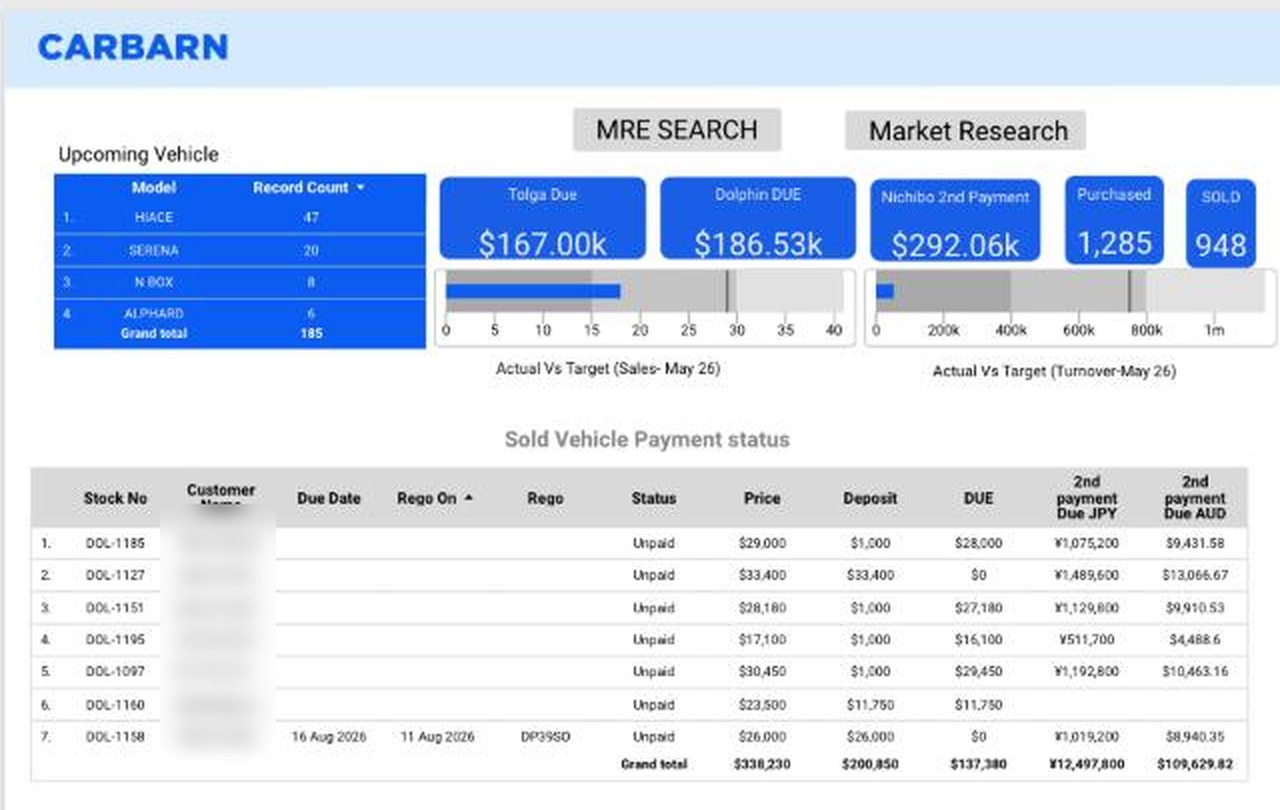Click the blue Turnover actual progress bar
The image size is (1280, 810).
(885, 292)
